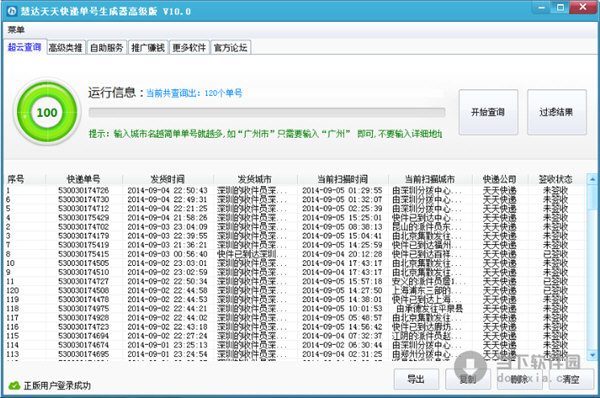This screenshot has width=600, height=398.
Task: Click the green cloud login status icon
Action: coord(14,385)
